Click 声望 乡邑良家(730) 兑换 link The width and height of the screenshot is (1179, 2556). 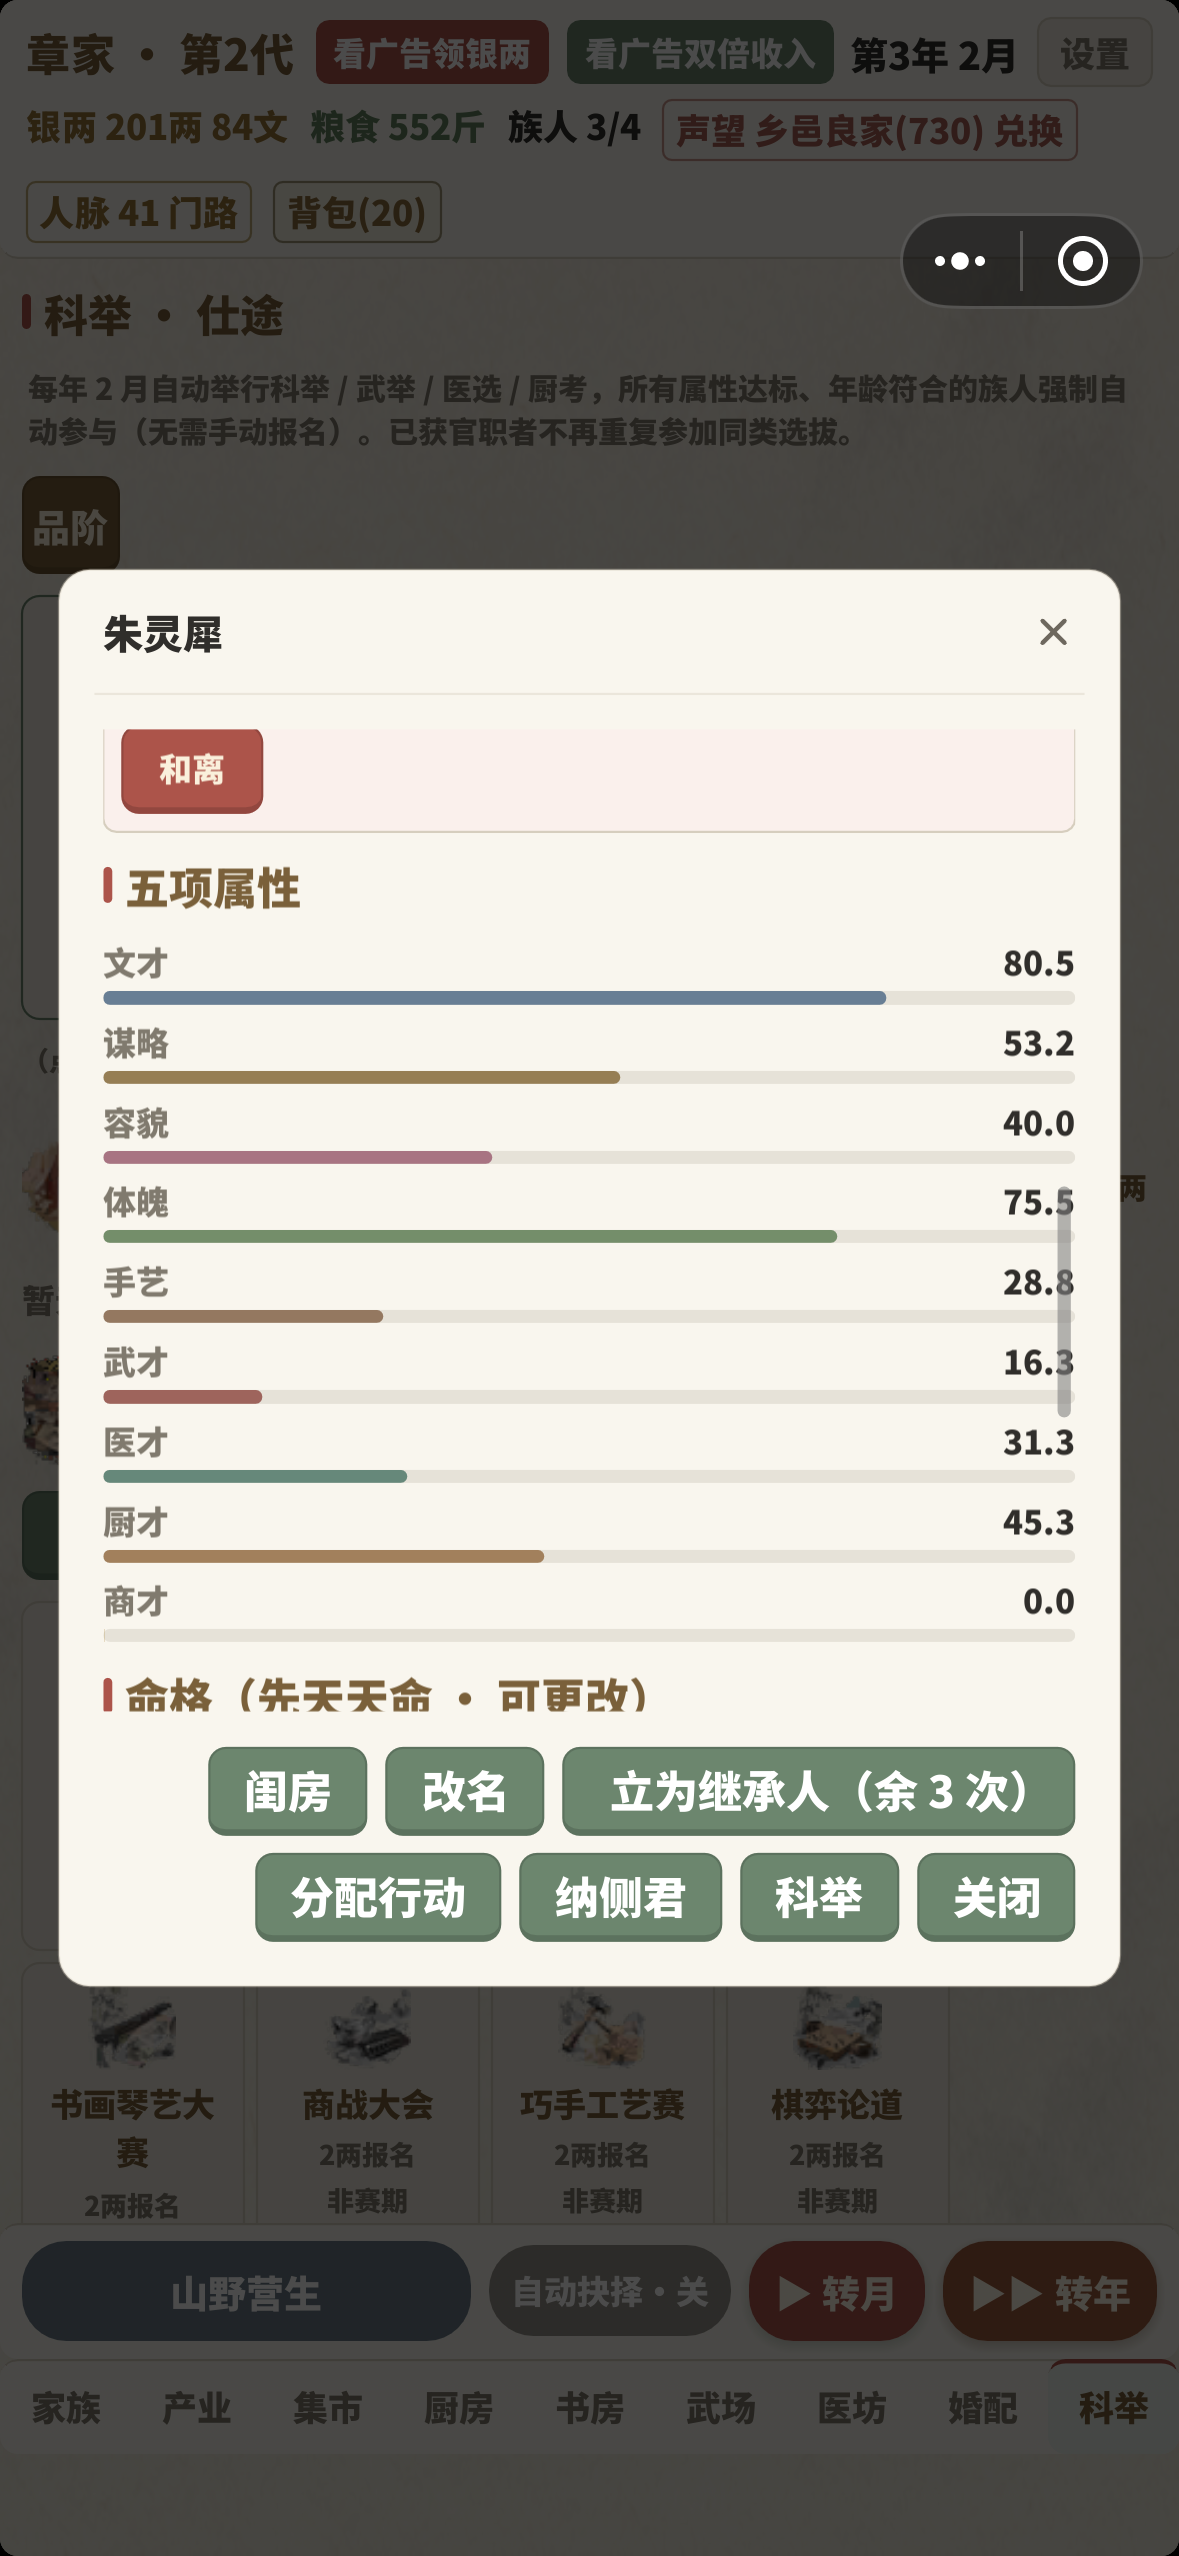869,130
